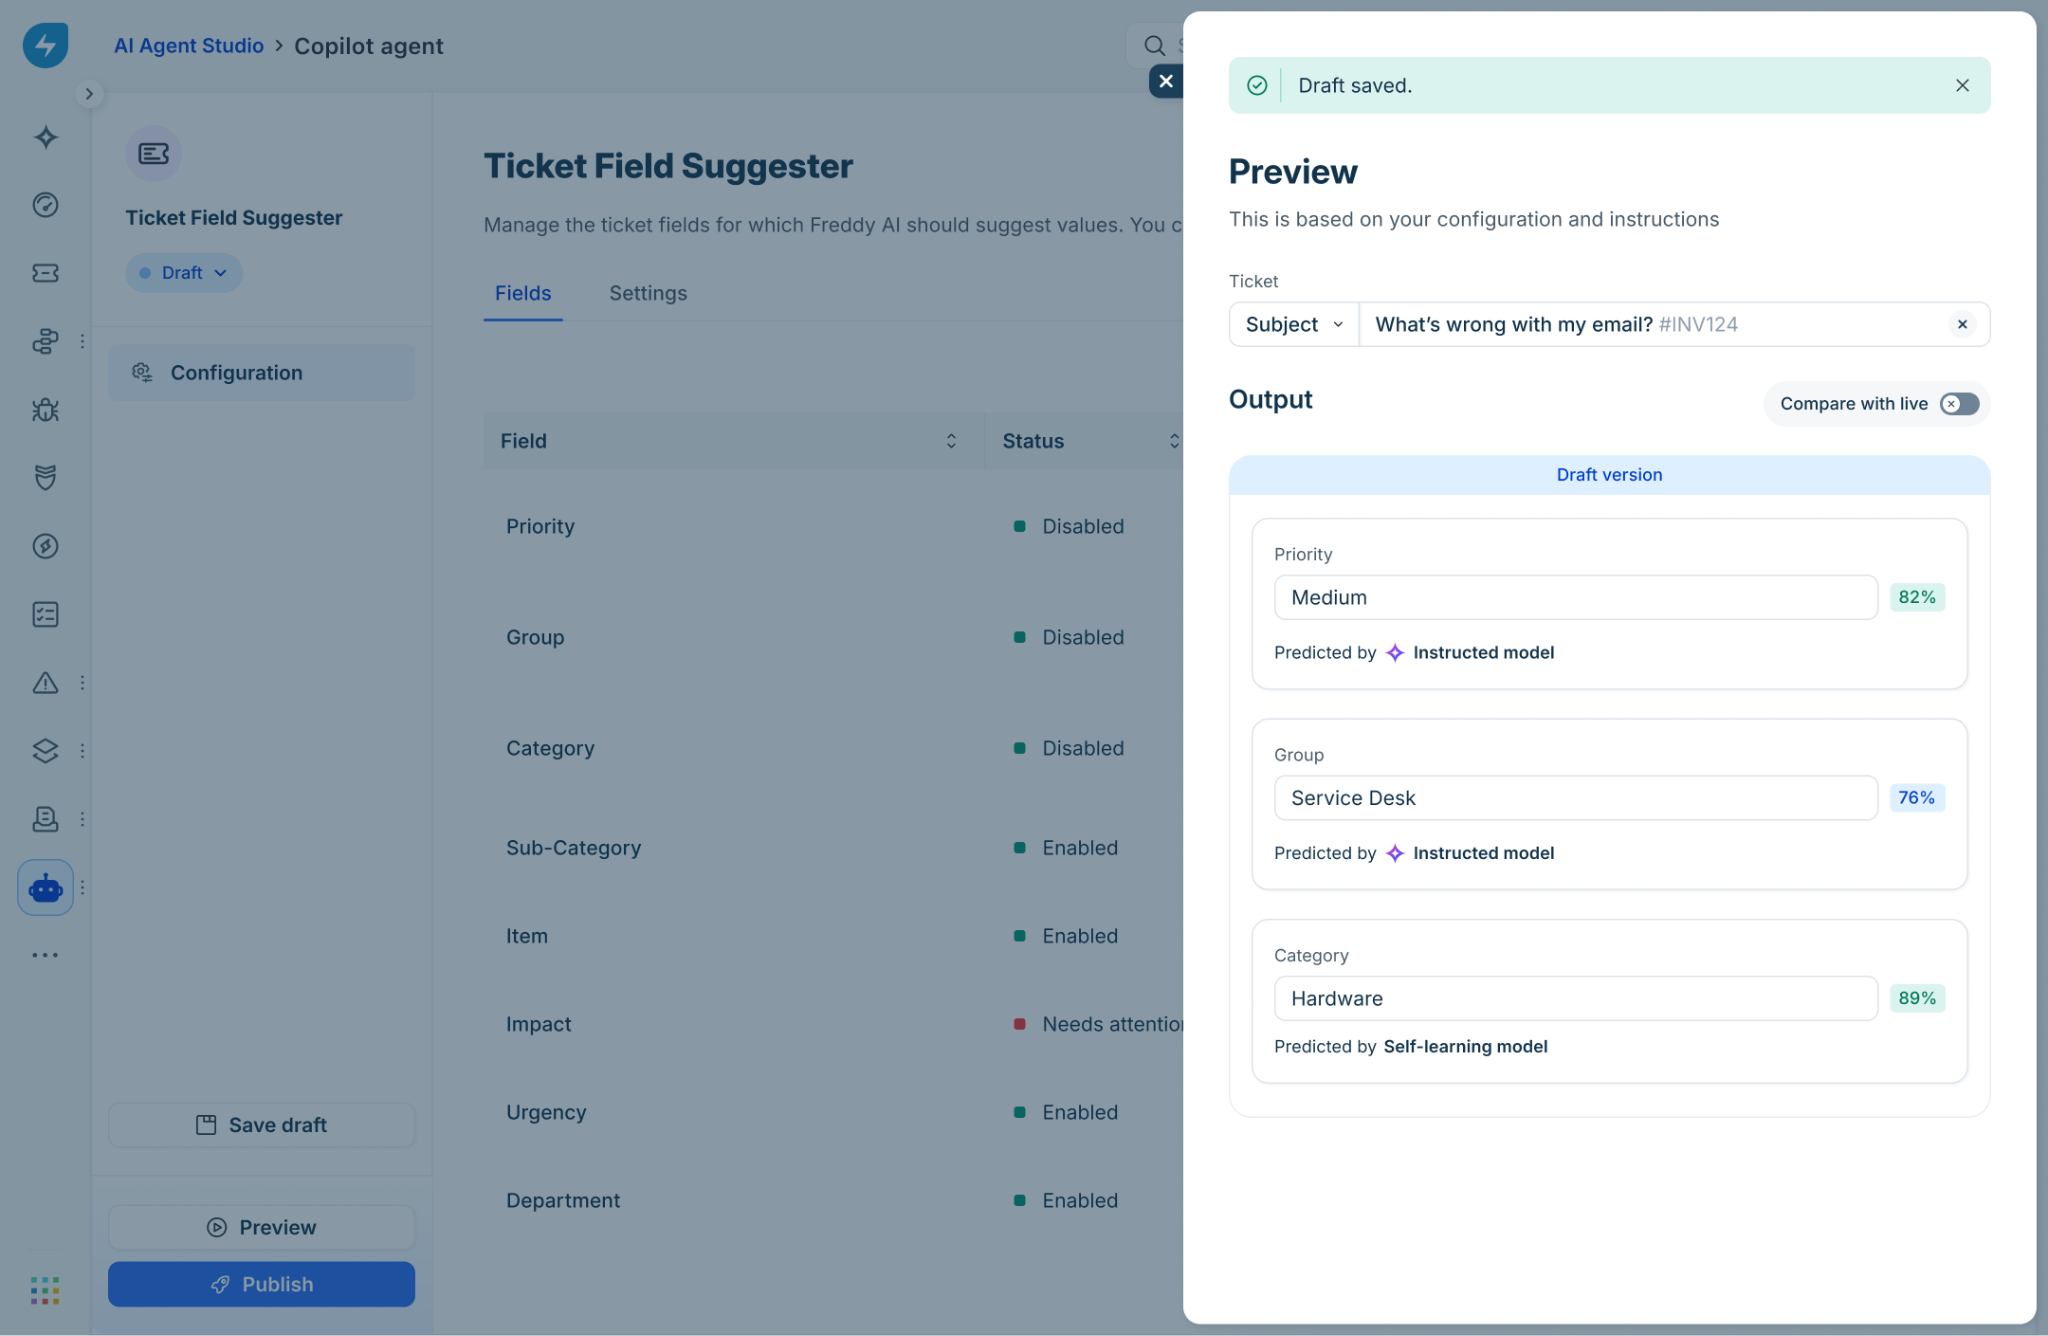Toggle the Compare with live switch
This screenshot has width=2048, height=1336.
(x=1959, y=404)
